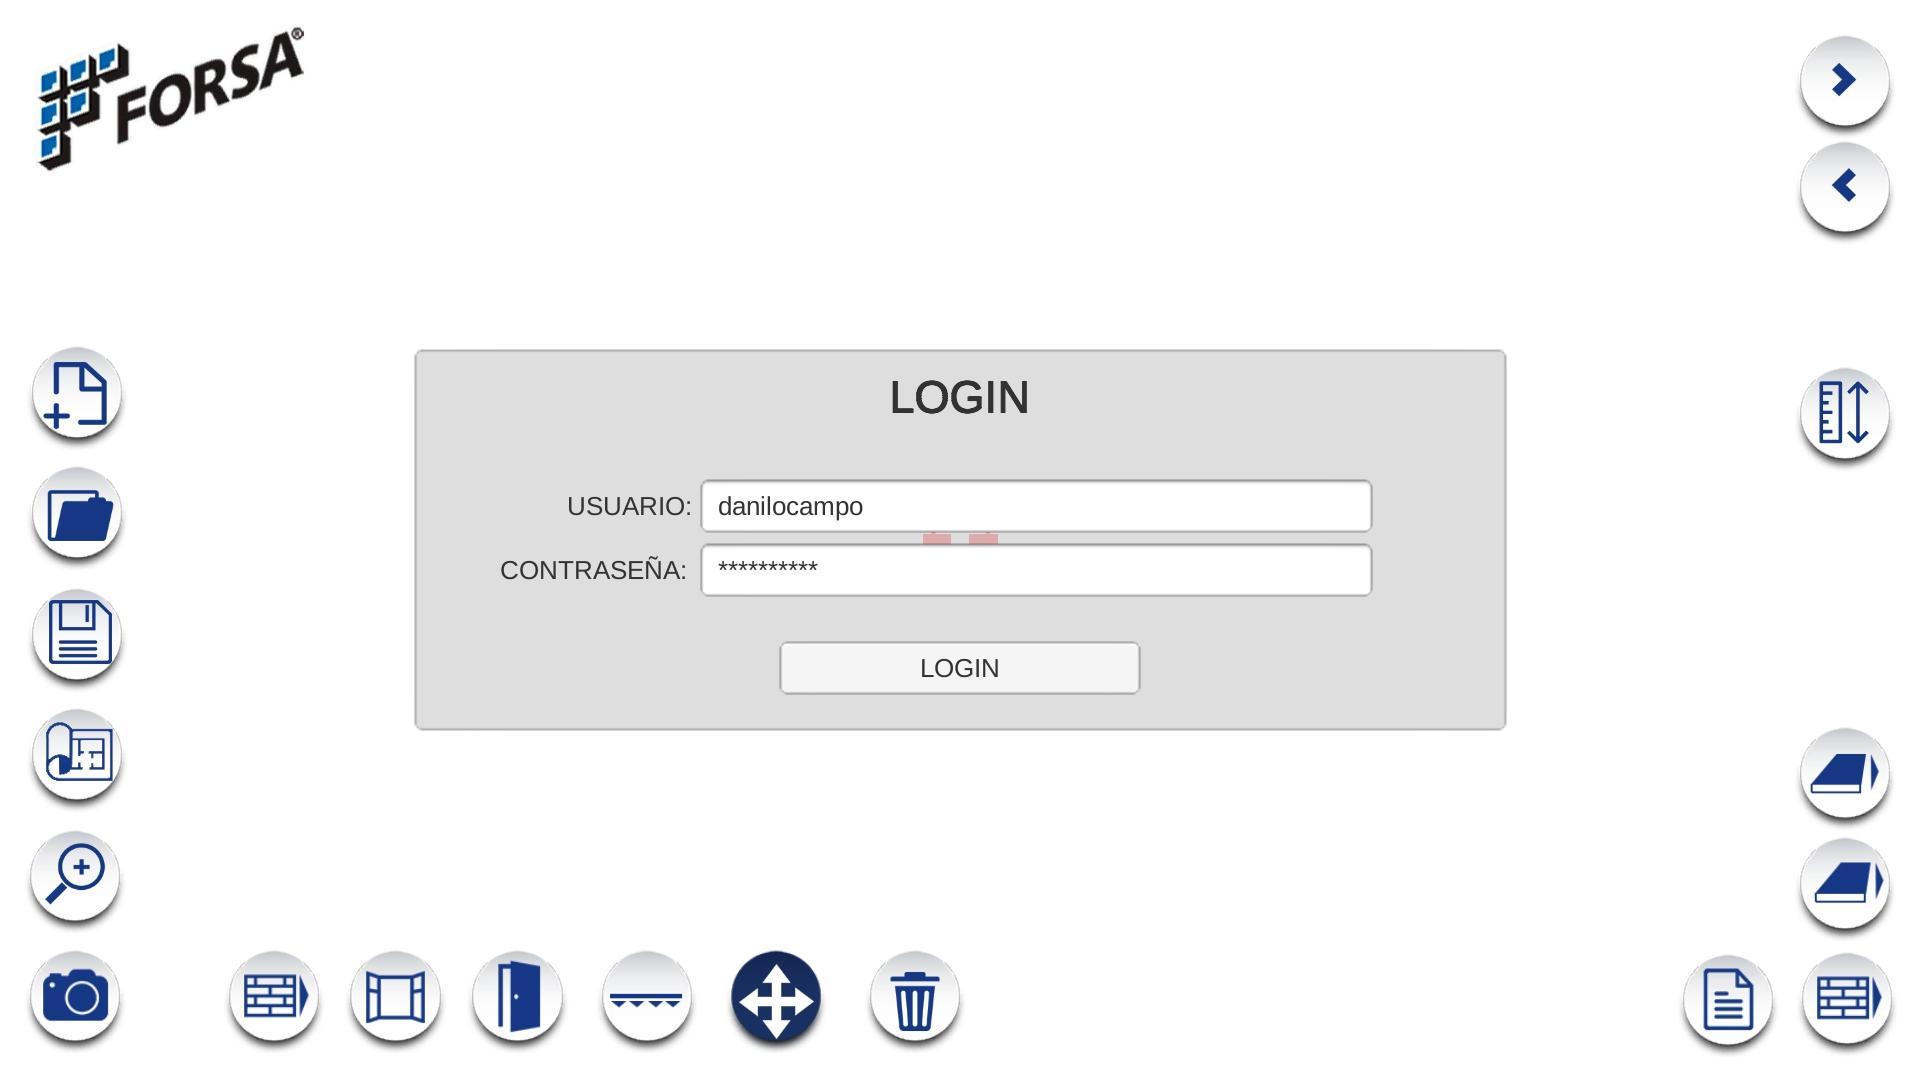Image resolution: width=1920 pixels, height=1080 pixels.
Task: Select the door tool icon
Action: coord(518,996)
